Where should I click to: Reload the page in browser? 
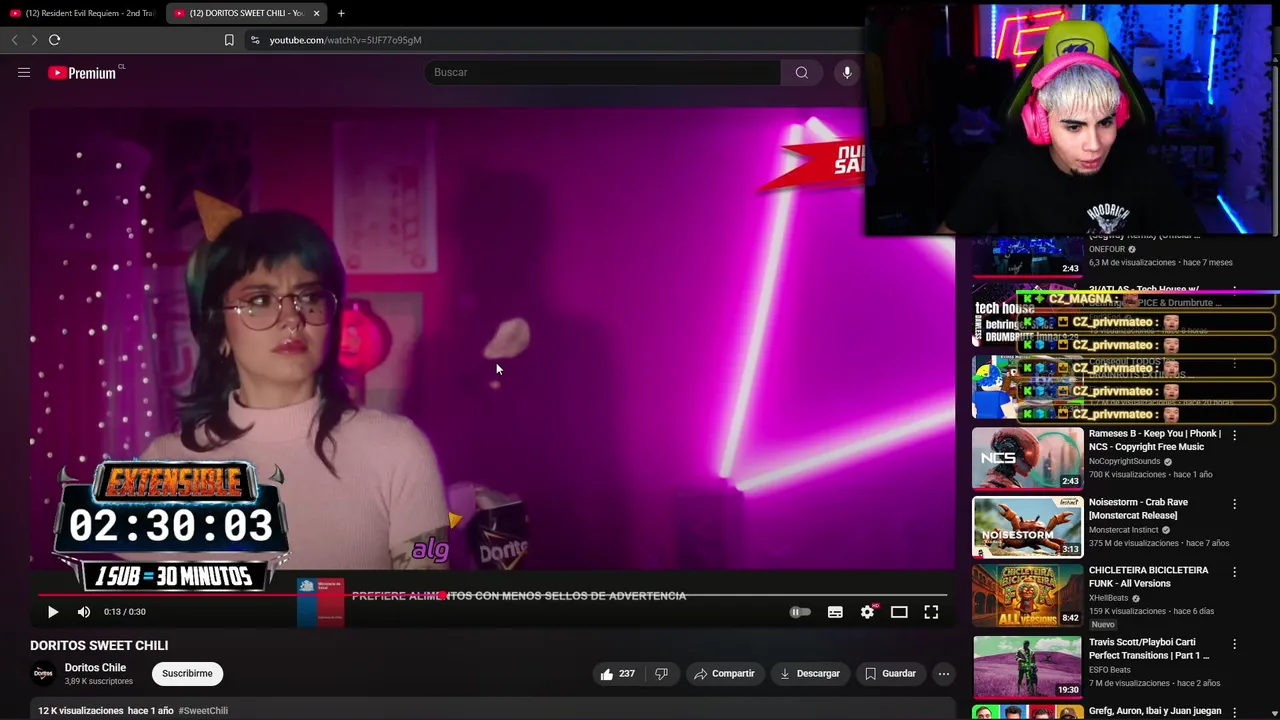coord(54,40)
